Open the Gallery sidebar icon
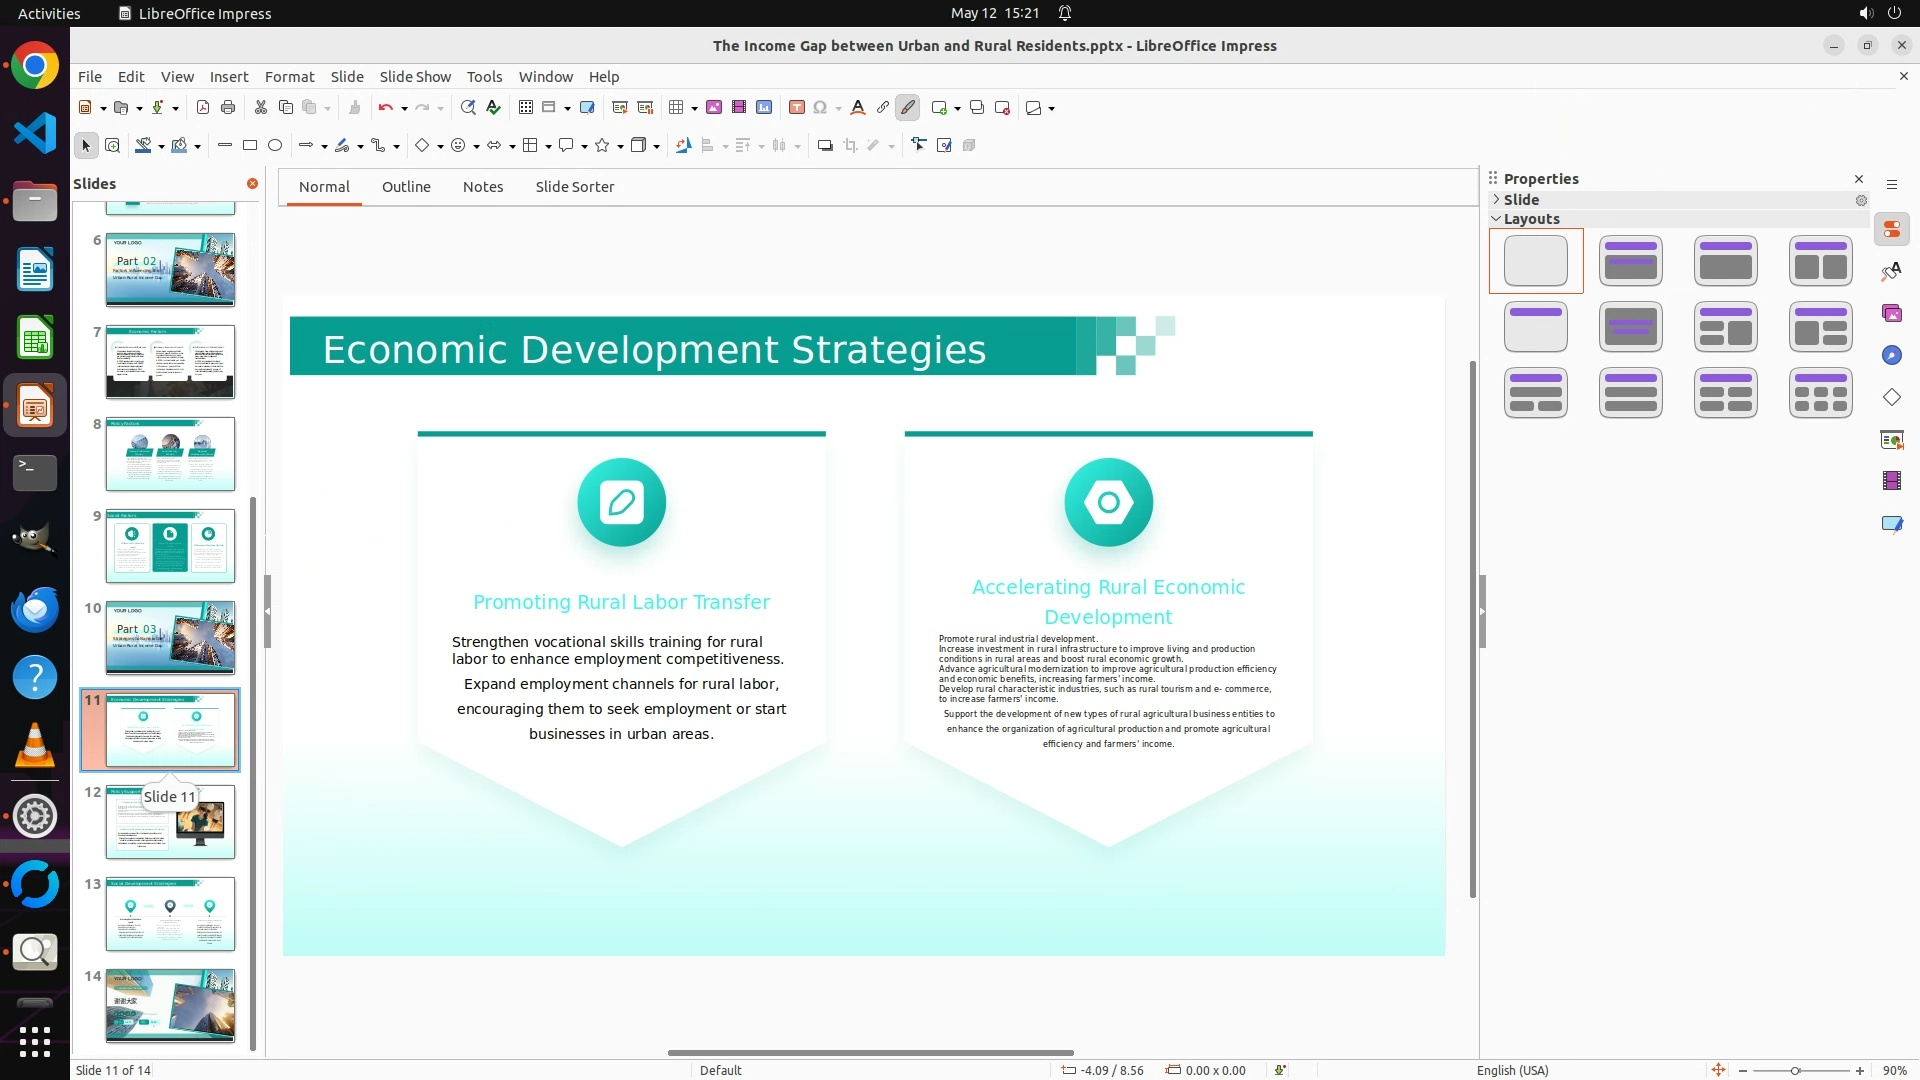 tap(1891, 314)
